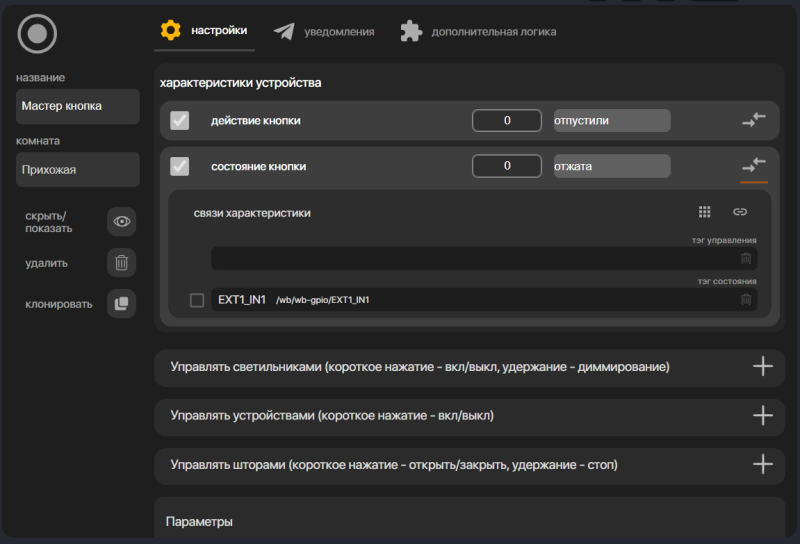Viewport: 800px width, 544px height.
Task: Switch to the уведомления tab
Action: (x=324, y=32)
